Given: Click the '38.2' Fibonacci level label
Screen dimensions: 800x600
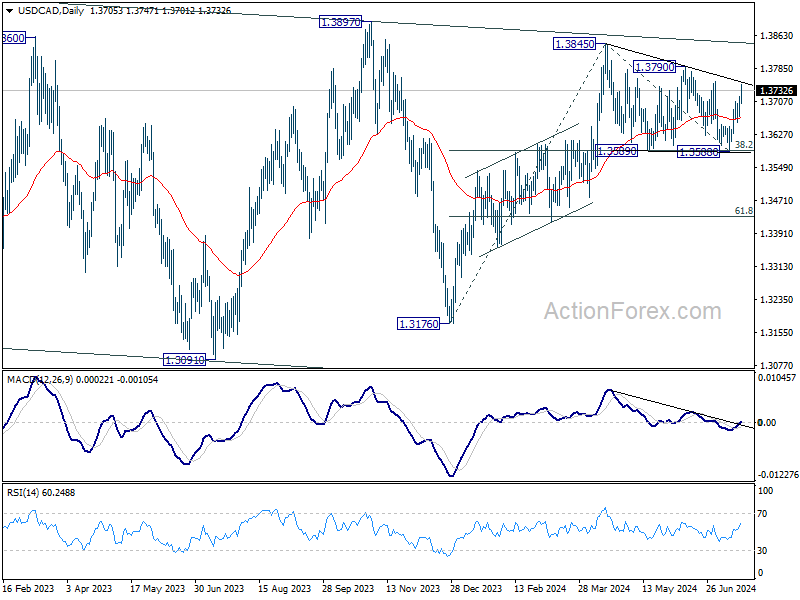Looking at the screenshot, I should pos(744,145).
